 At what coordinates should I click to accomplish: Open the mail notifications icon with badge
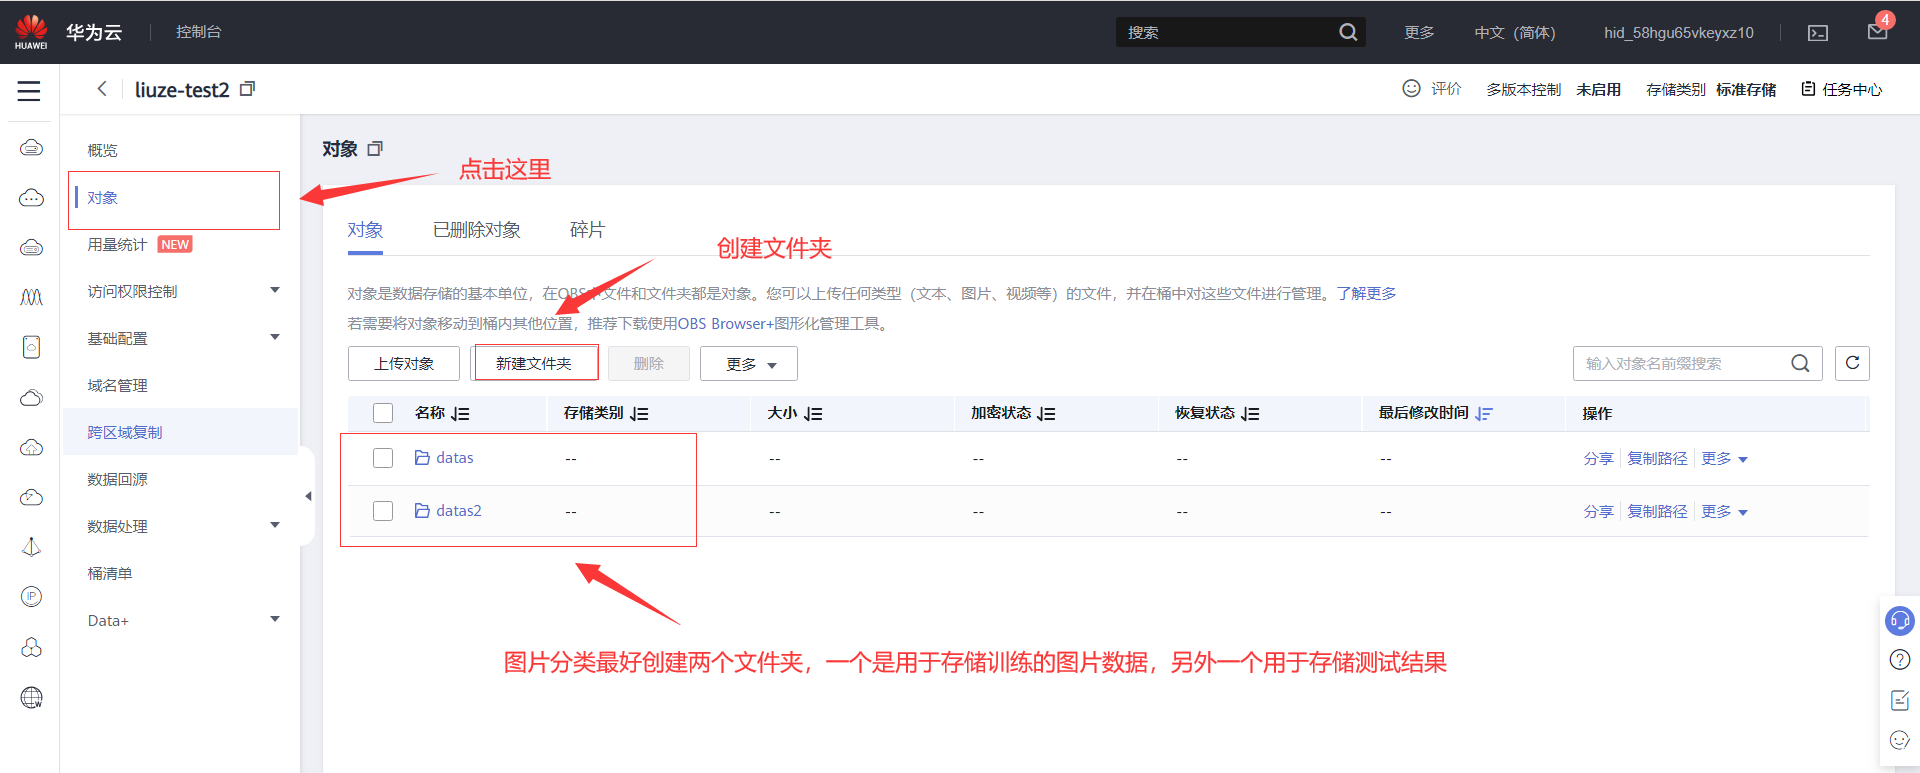pos(1878,30)
